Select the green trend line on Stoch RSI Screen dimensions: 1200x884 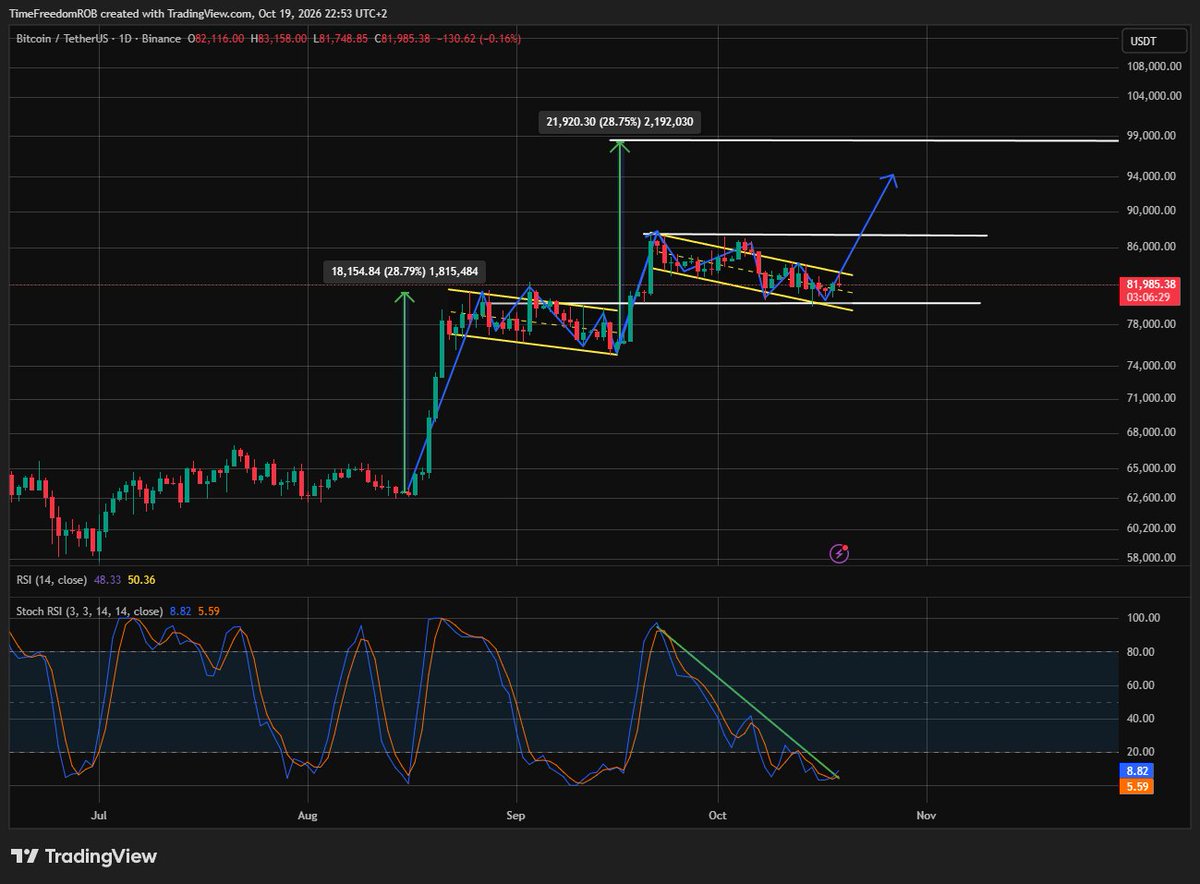(x=748, y=702)
